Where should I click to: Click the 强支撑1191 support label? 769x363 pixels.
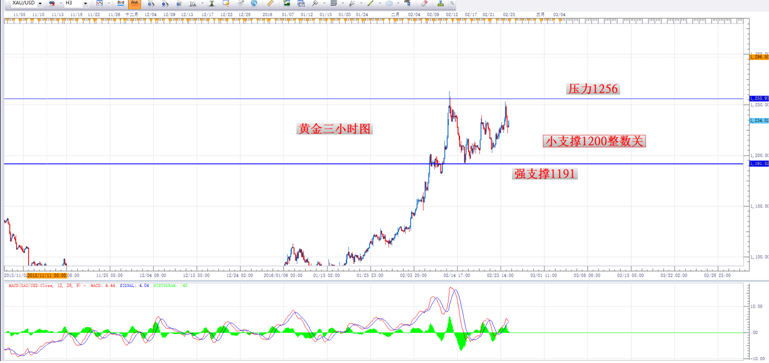tap(545, 174)
